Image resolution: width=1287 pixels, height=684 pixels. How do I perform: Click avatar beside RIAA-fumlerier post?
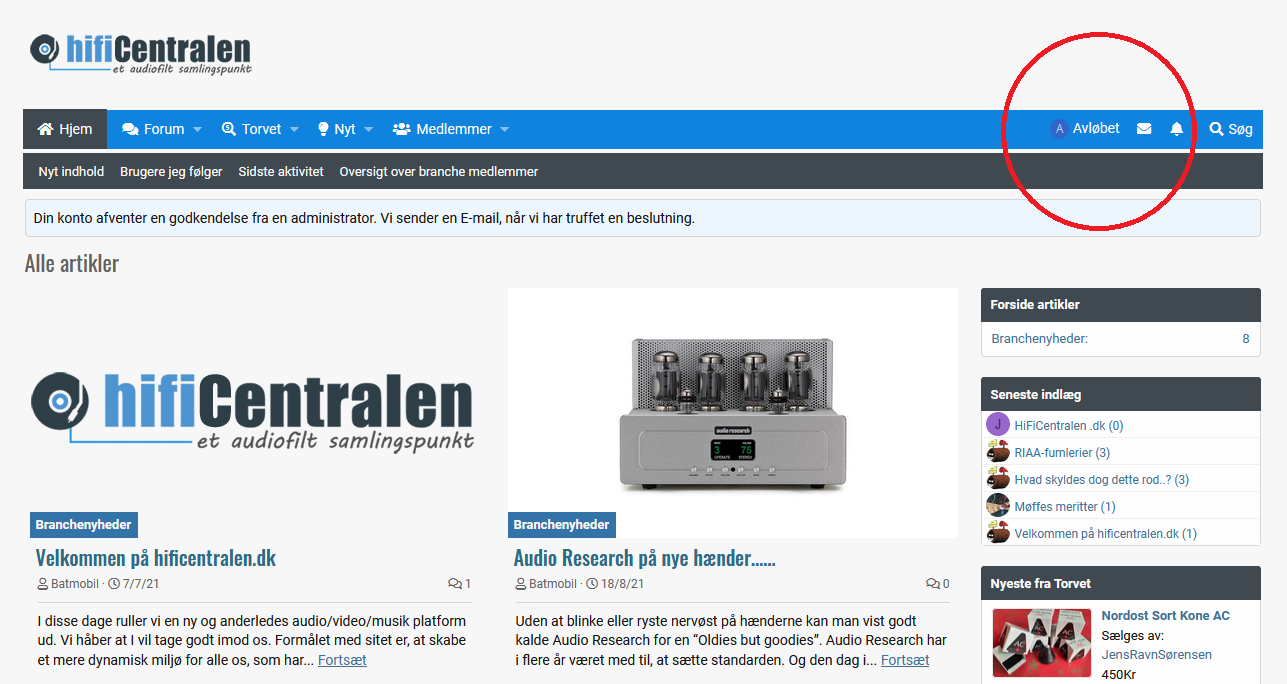[x=998, y=452]
